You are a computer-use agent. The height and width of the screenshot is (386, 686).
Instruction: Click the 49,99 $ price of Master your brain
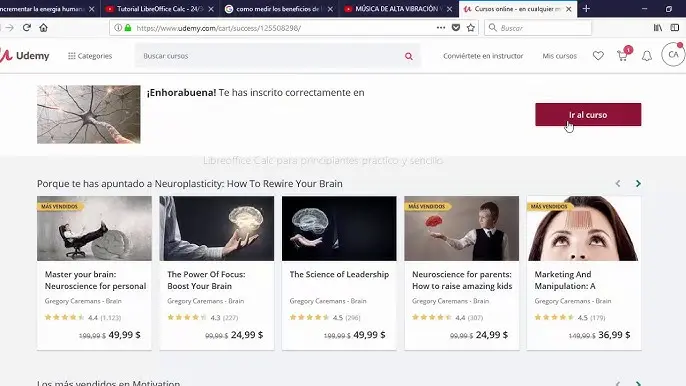[125, 335]
